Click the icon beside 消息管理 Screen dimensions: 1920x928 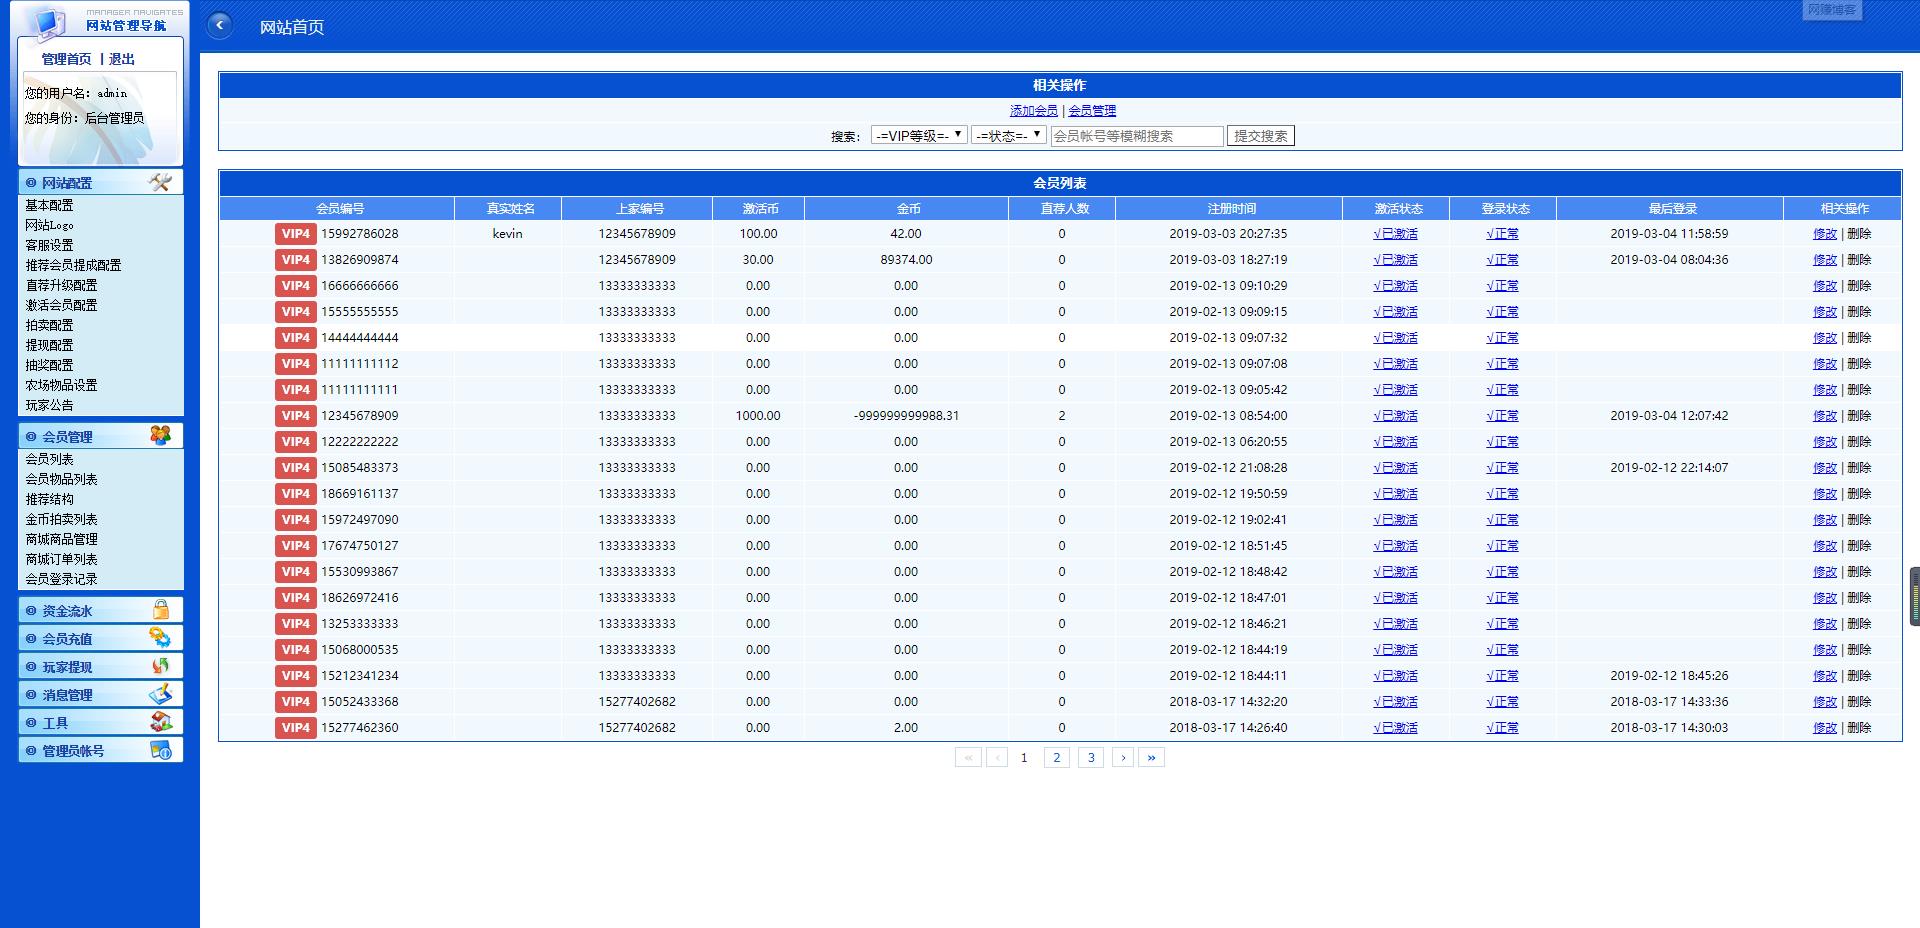pos(160,694)
